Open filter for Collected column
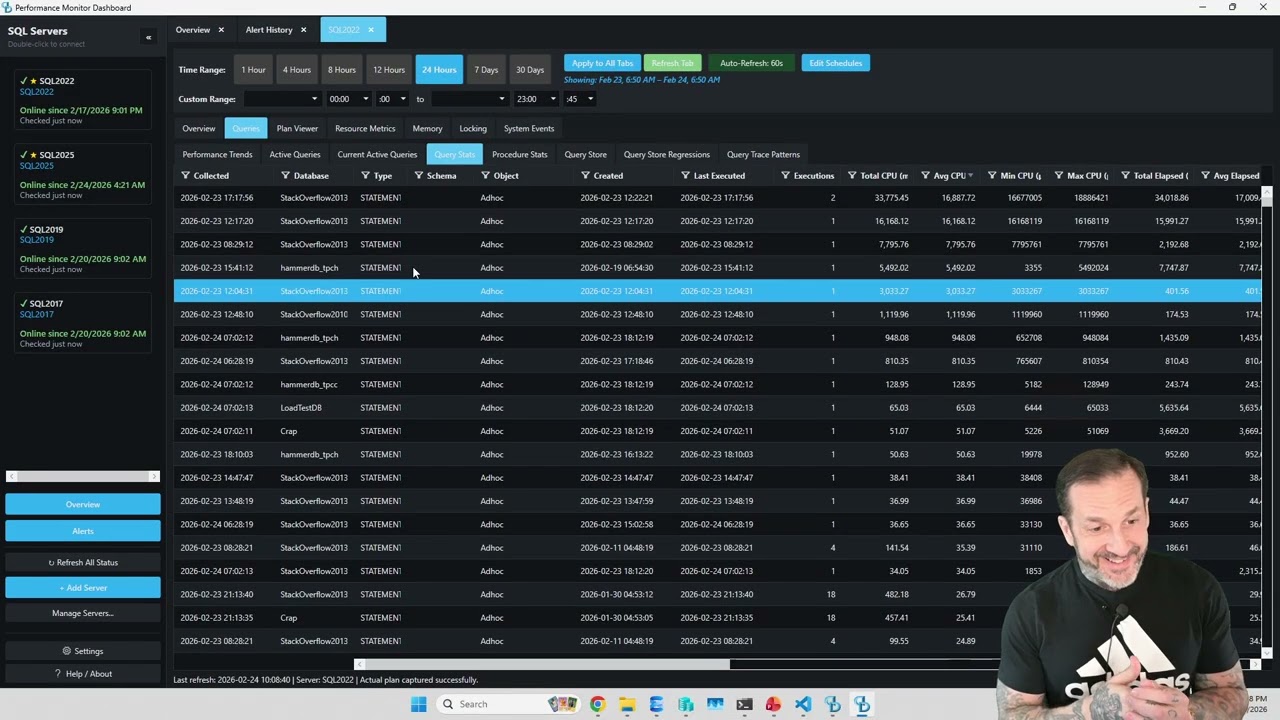This screenshot has height=720, width=1280. [x=185, y=176]
